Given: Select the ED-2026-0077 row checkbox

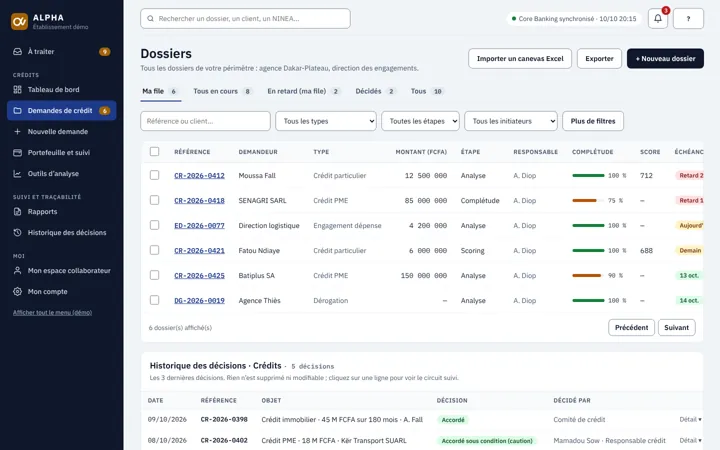Looking at the screenshot, I should (154, 225).
